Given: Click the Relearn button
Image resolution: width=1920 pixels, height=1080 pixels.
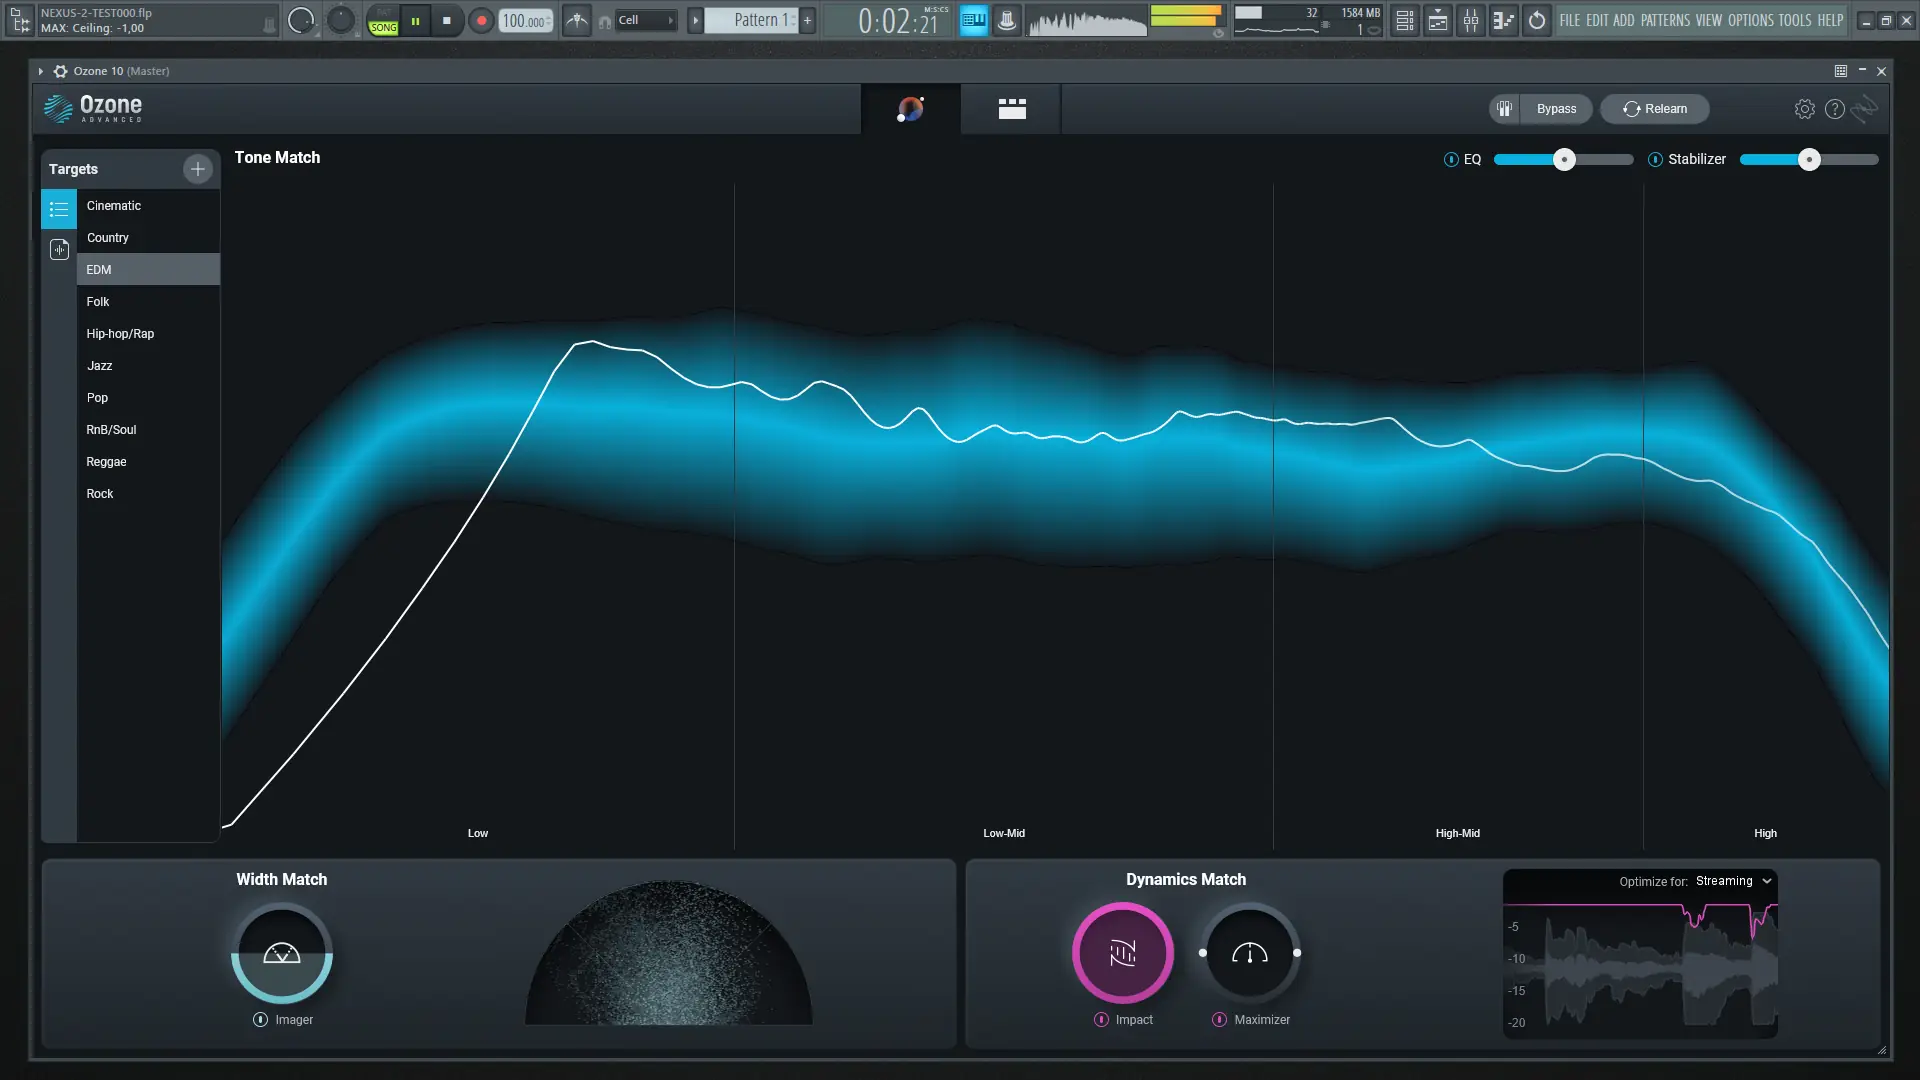Looking at the screenshot, I should pos(1654,109).
